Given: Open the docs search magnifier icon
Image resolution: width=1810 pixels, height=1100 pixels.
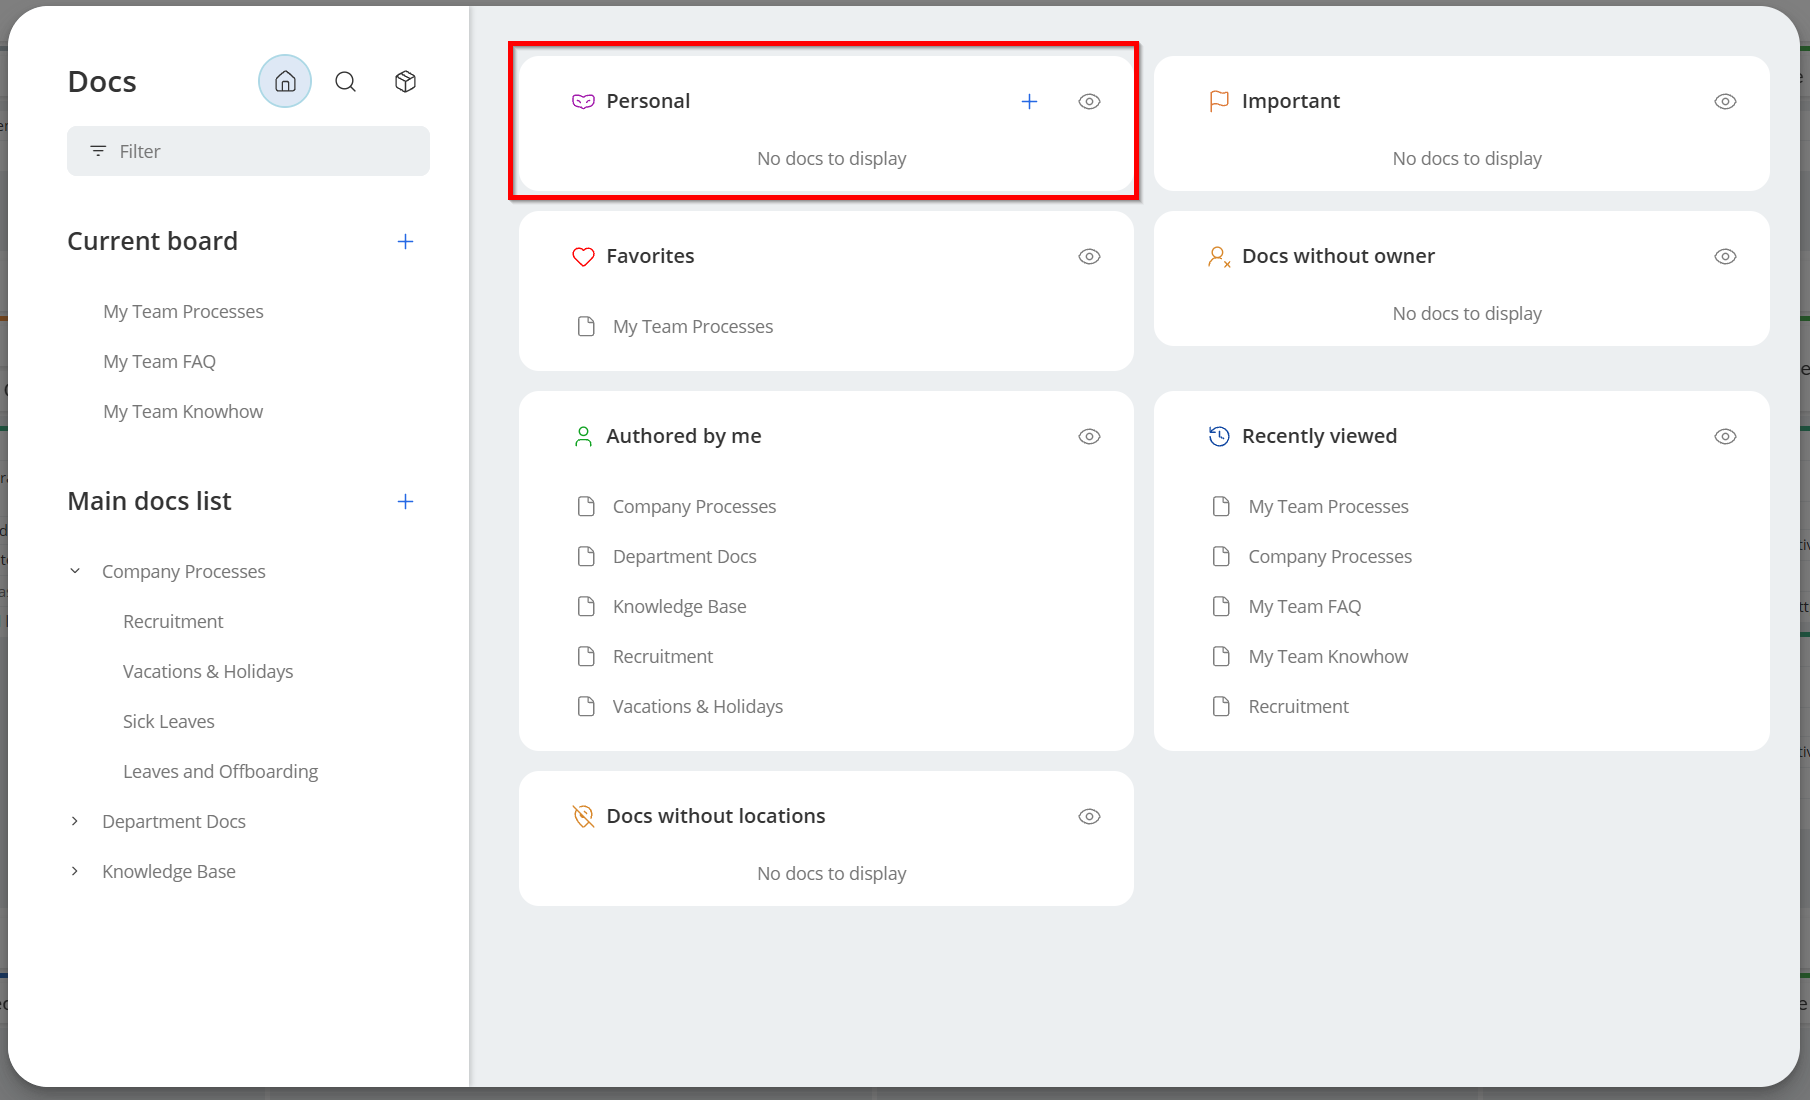Looking at the screenshot, I should tap(345, 82).
